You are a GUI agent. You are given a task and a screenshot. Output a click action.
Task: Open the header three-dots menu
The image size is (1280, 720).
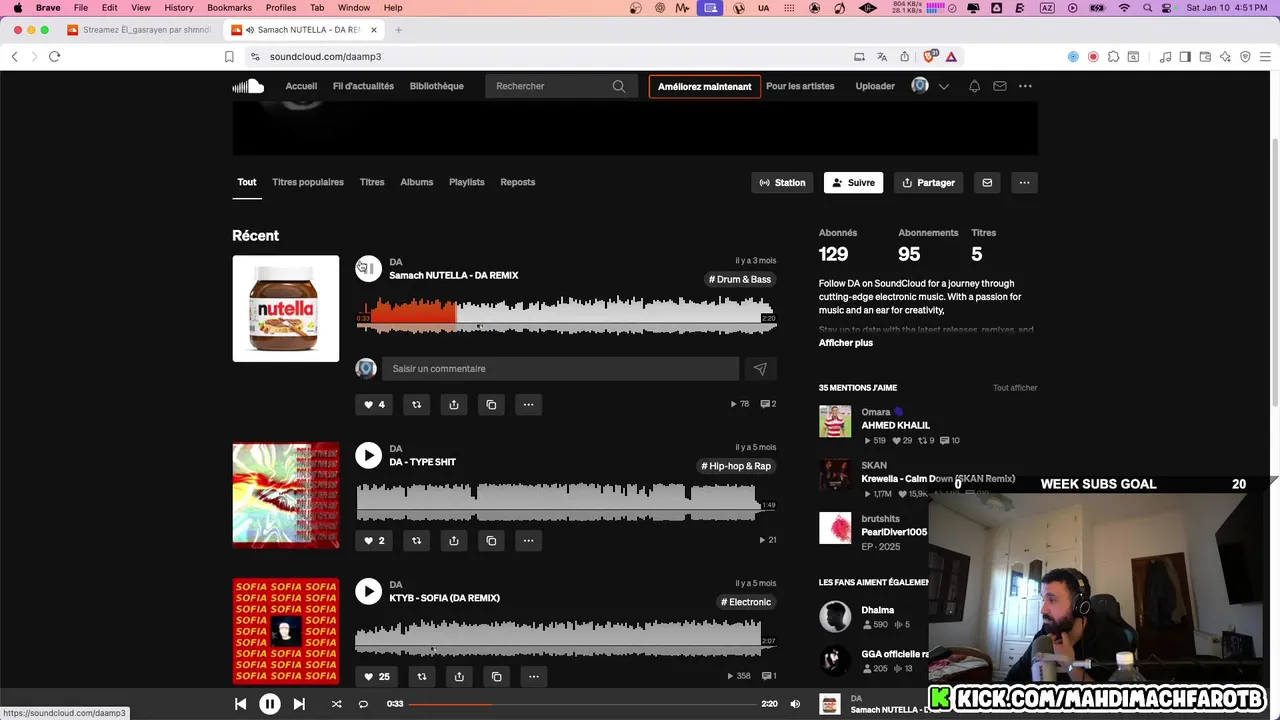(1025, 86)
